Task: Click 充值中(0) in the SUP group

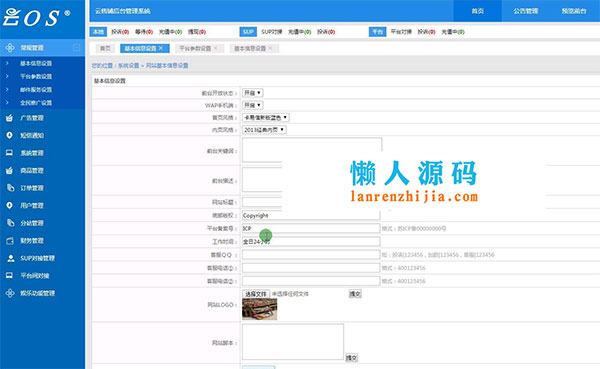Action: pyautogui.click(x=299, y=32)
